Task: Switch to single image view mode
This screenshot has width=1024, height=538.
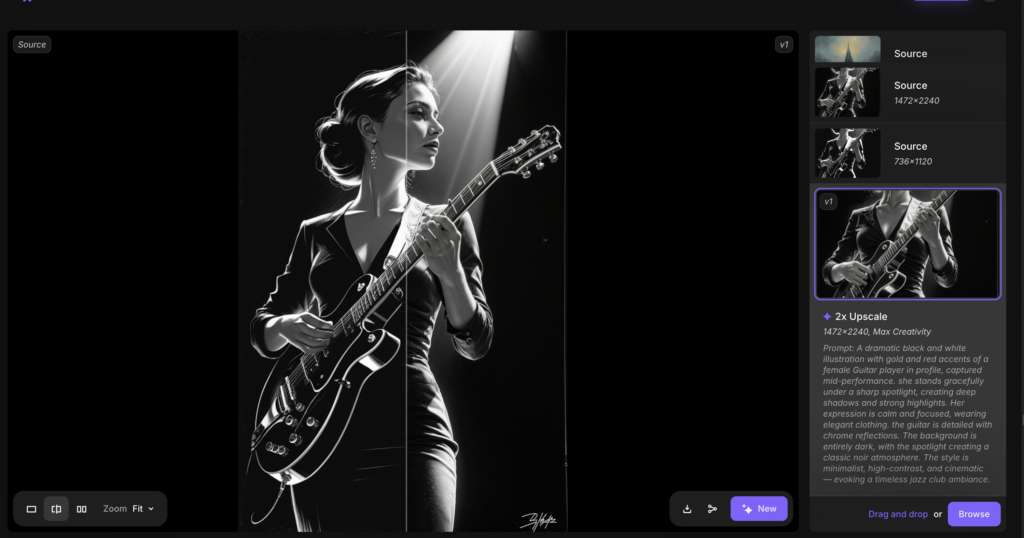Action: click(x=31, y=509)
